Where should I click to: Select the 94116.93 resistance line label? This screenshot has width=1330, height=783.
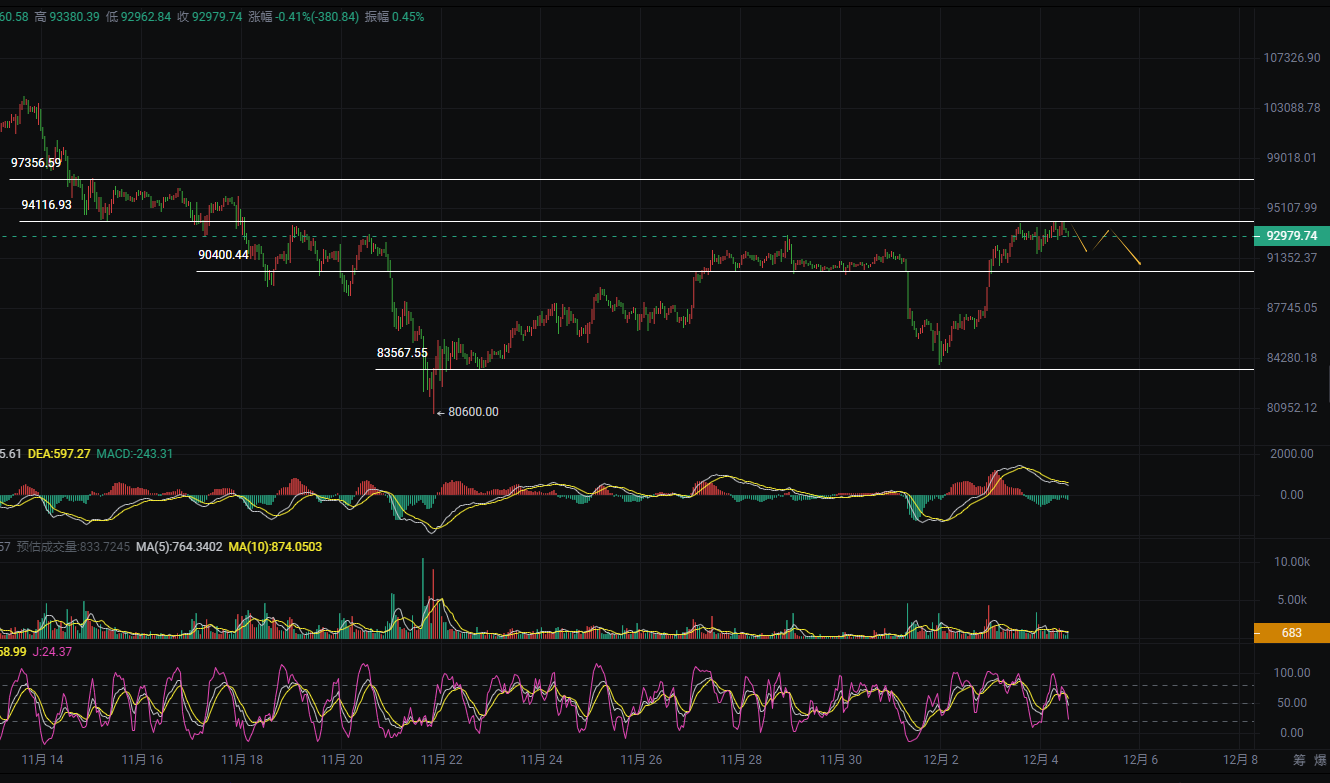coord(46,204)
